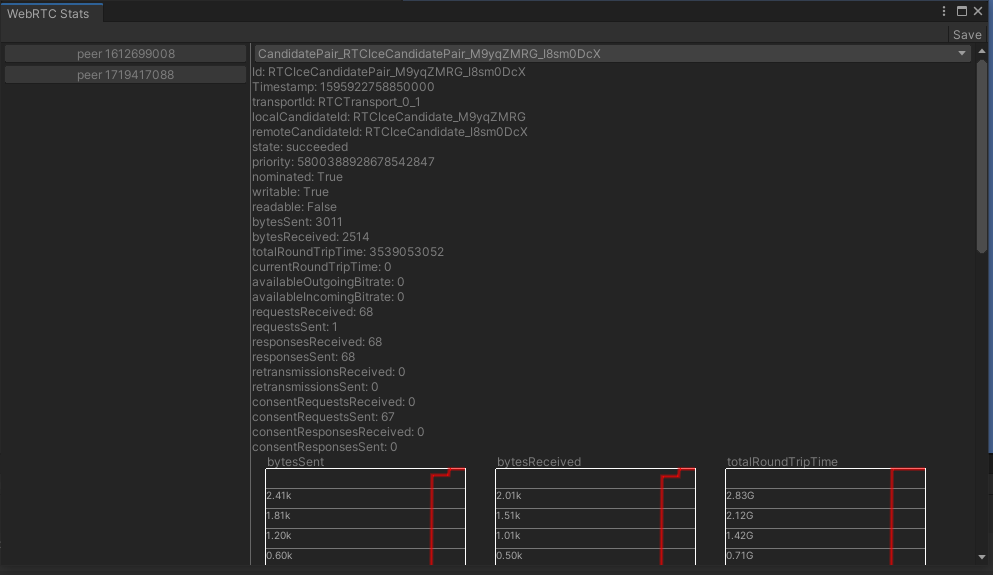Viewport: 993px width, 575px height.
Task: Click the 'requestsReceived: 68' line
Action: [313, 312]
